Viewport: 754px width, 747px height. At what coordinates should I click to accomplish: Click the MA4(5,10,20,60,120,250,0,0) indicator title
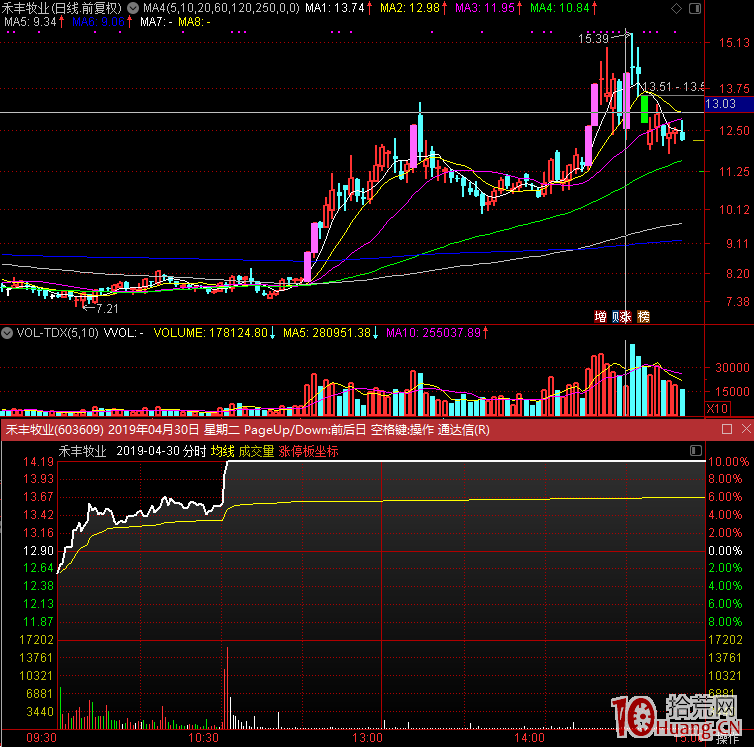221,8
